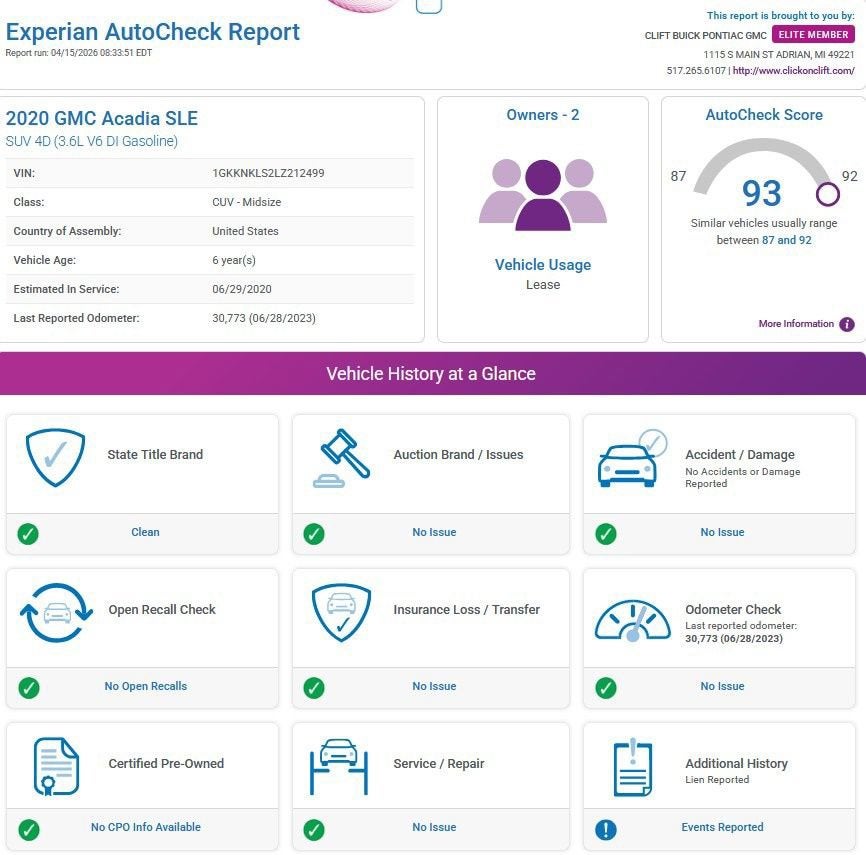This screenshot has width=866, height=855.
Task: Click the Auction Brand gavel icon
Action: pyautogui.click(x=341, y=458)
